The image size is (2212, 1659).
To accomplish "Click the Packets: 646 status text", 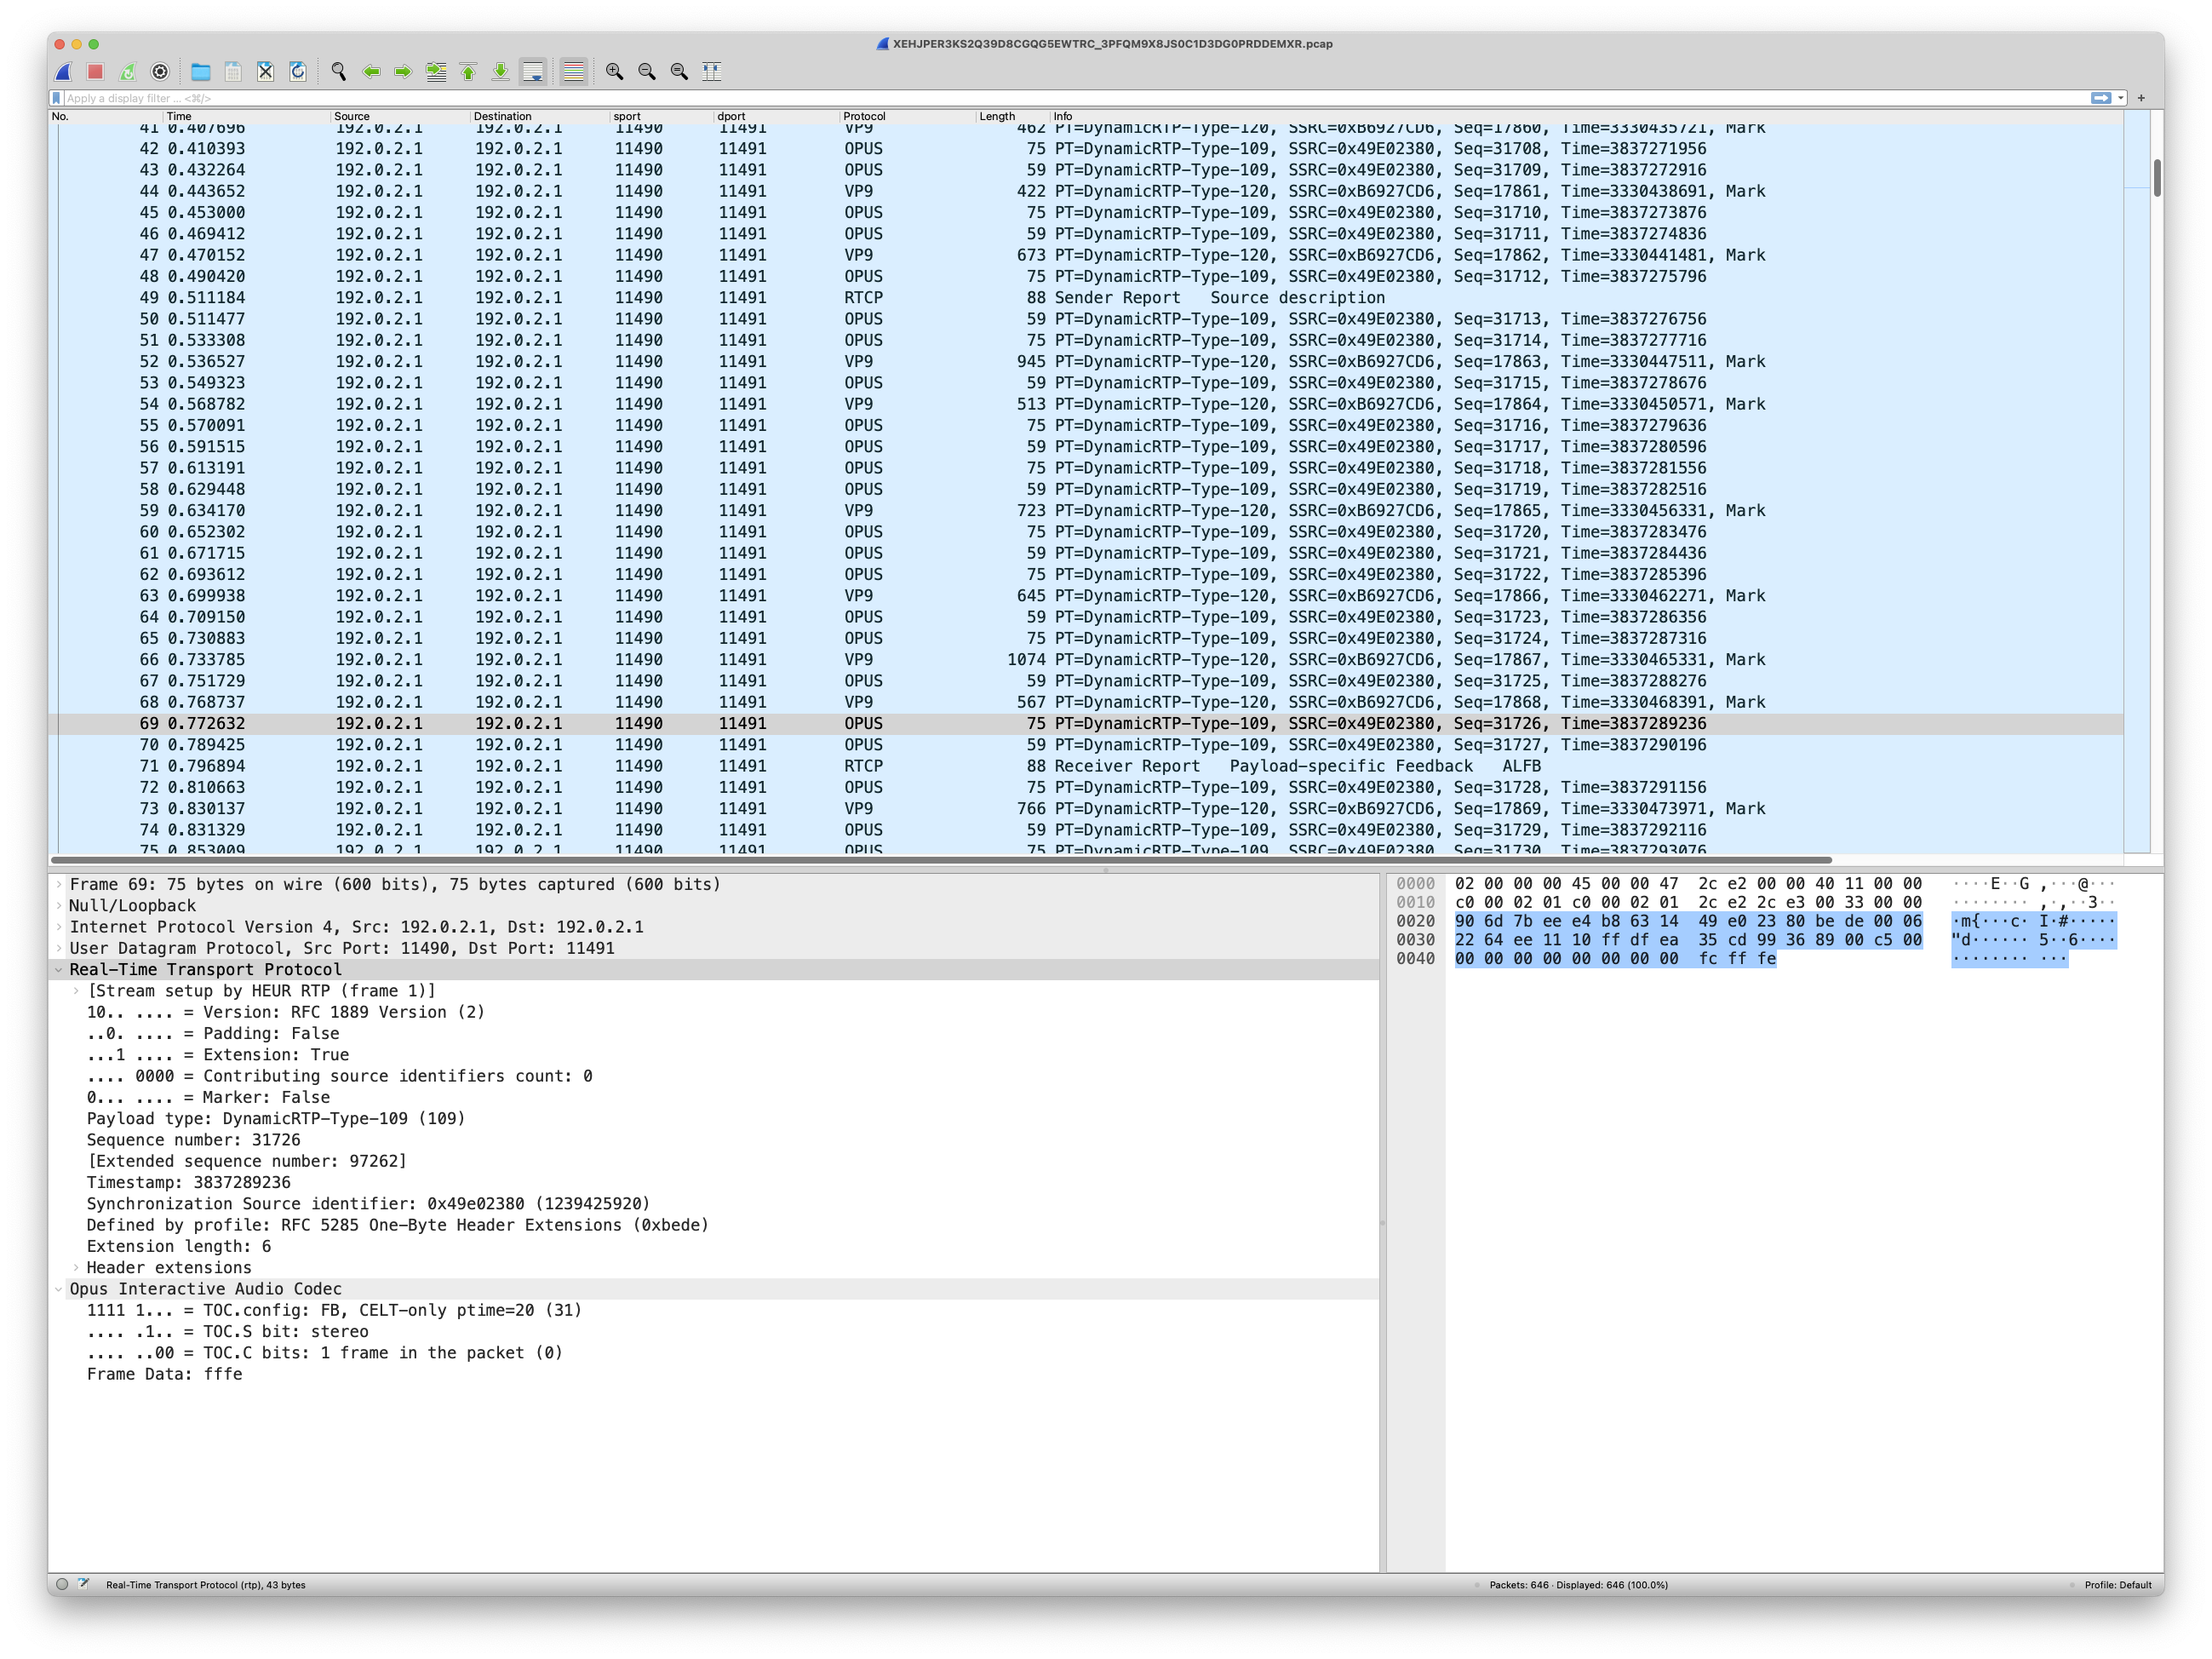I will point(1578,1585).
